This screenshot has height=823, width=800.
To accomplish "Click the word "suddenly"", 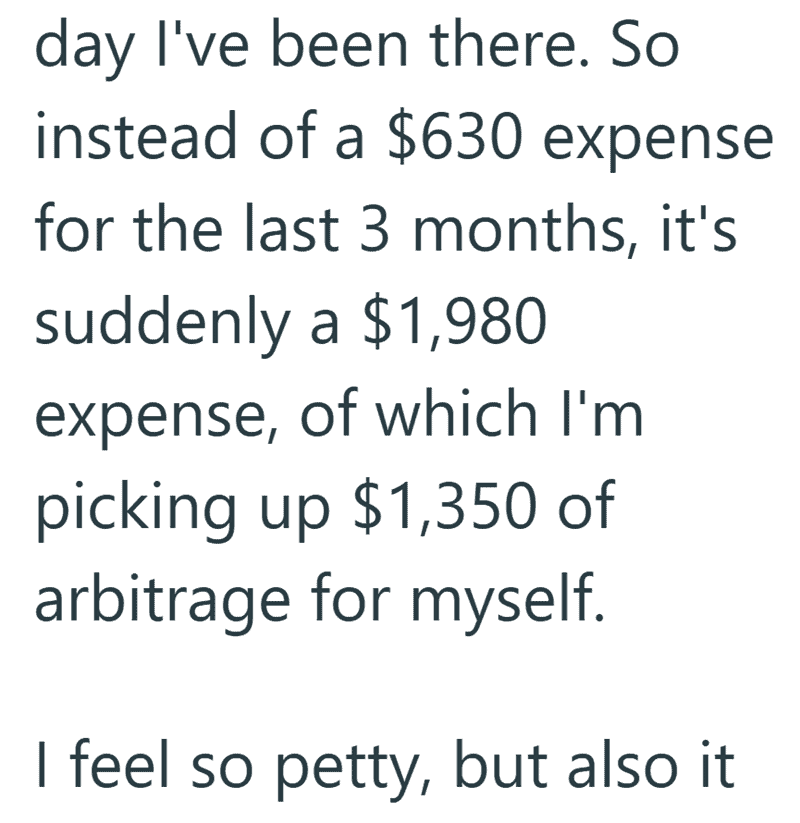I will click(162, 323).
